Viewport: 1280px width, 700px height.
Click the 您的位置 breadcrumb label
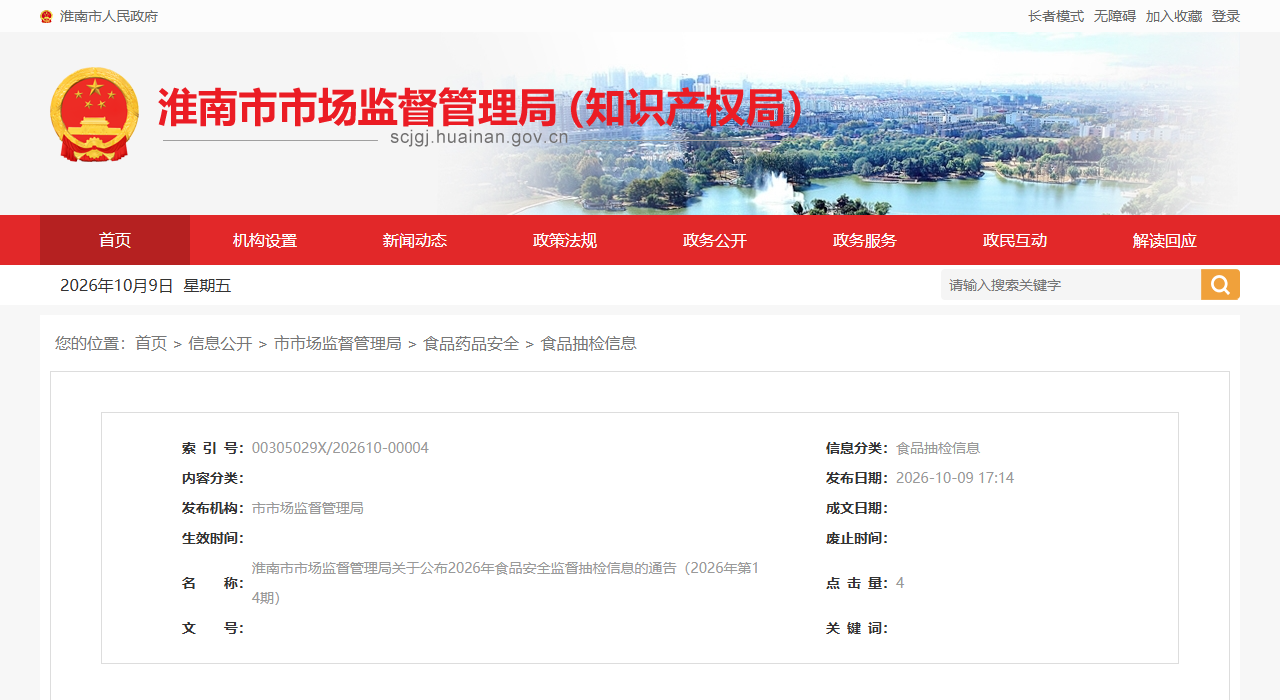(90, 344)
